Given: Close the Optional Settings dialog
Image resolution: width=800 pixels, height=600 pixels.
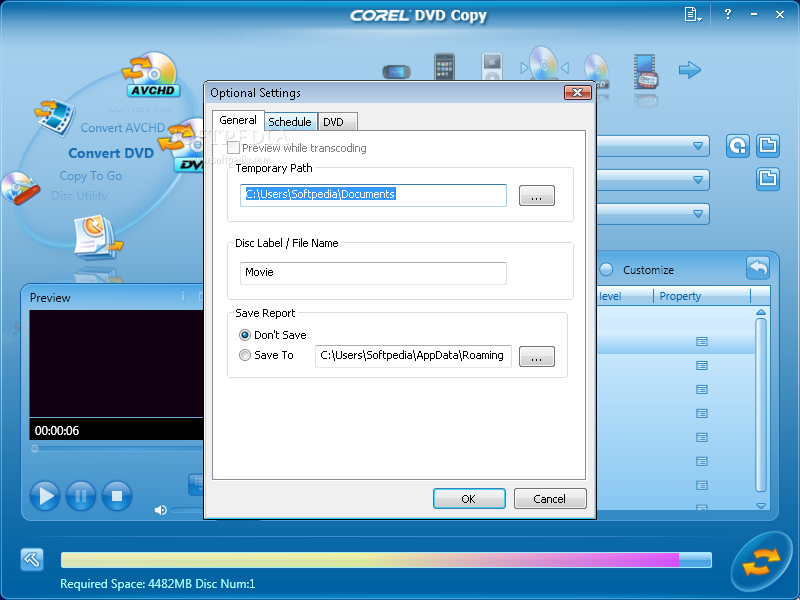Looking at the screenshot, I should [x=578, y=92].
